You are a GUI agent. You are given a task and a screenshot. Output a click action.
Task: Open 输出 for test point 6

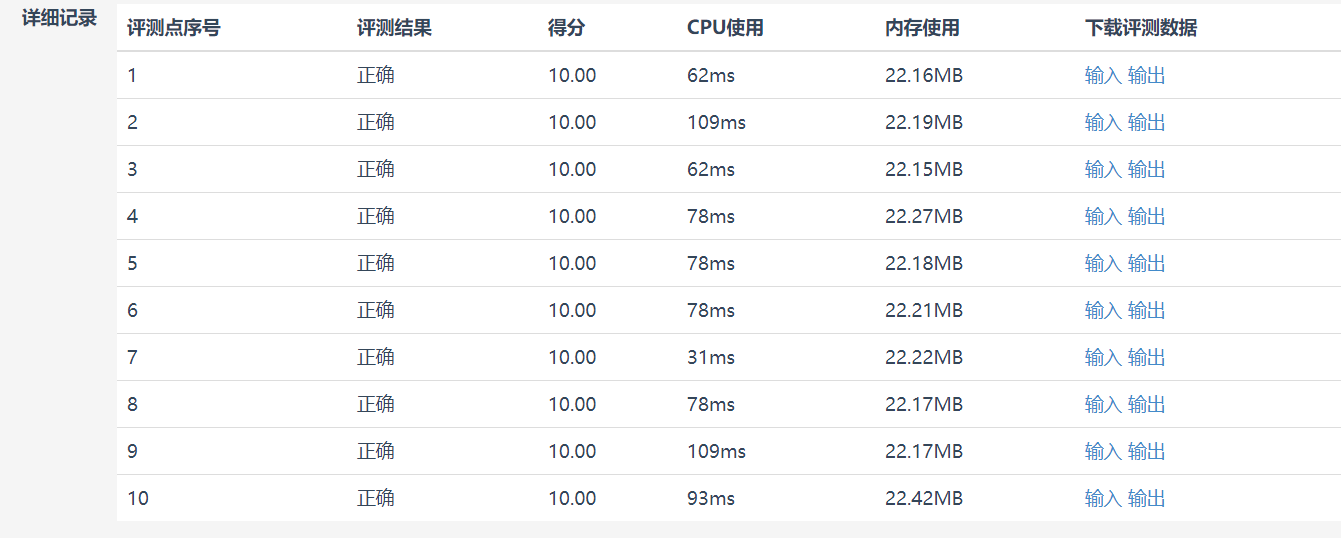coord(1147,311)
